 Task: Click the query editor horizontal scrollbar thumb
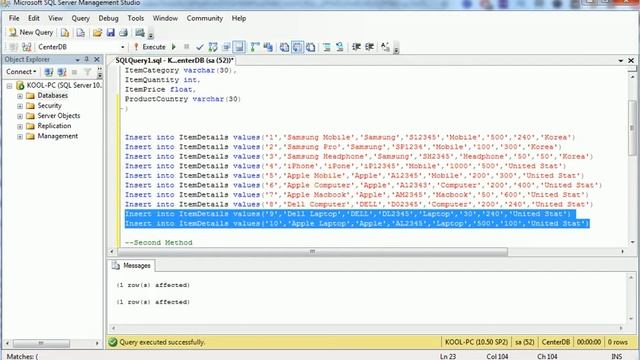(x=312, y=251)
